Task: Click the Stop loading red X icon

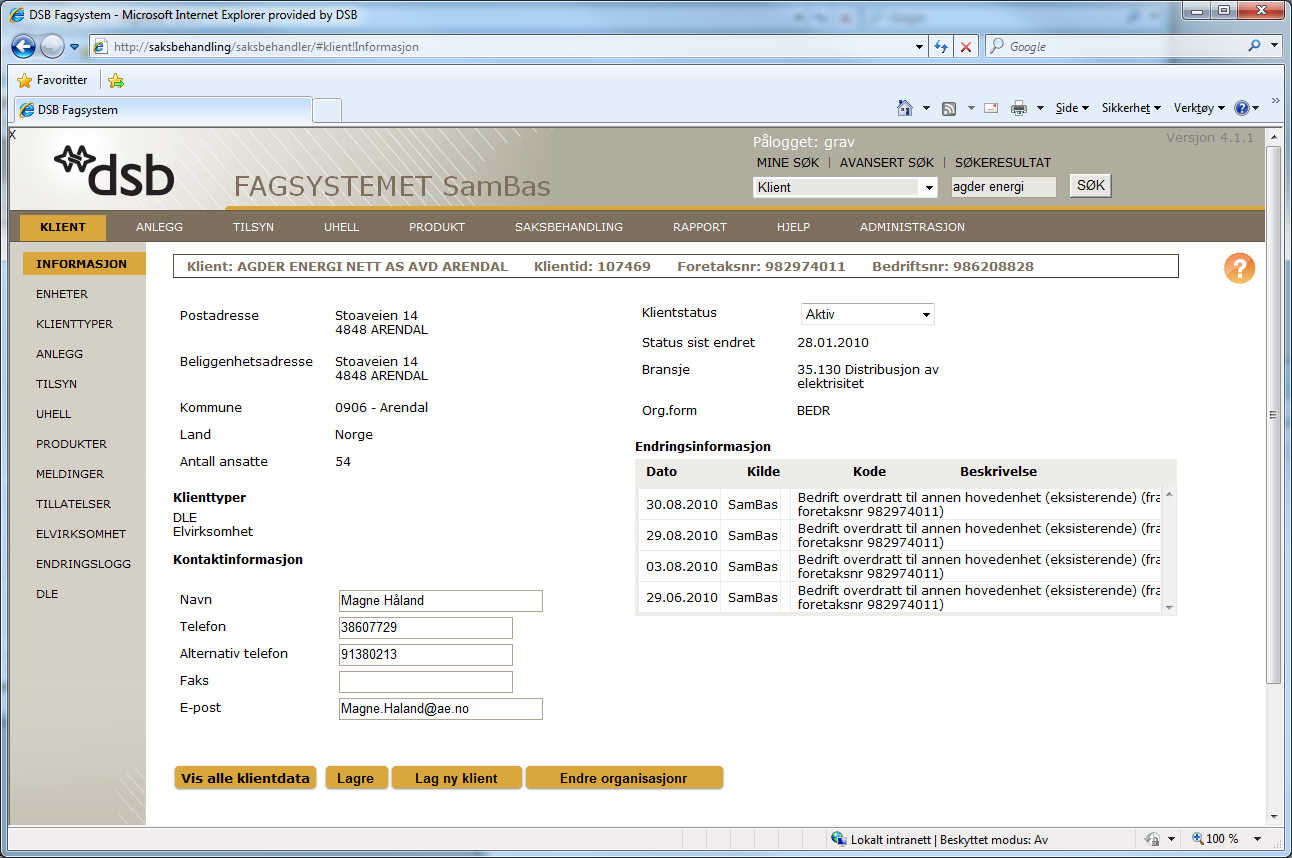Action: [966, 47]
